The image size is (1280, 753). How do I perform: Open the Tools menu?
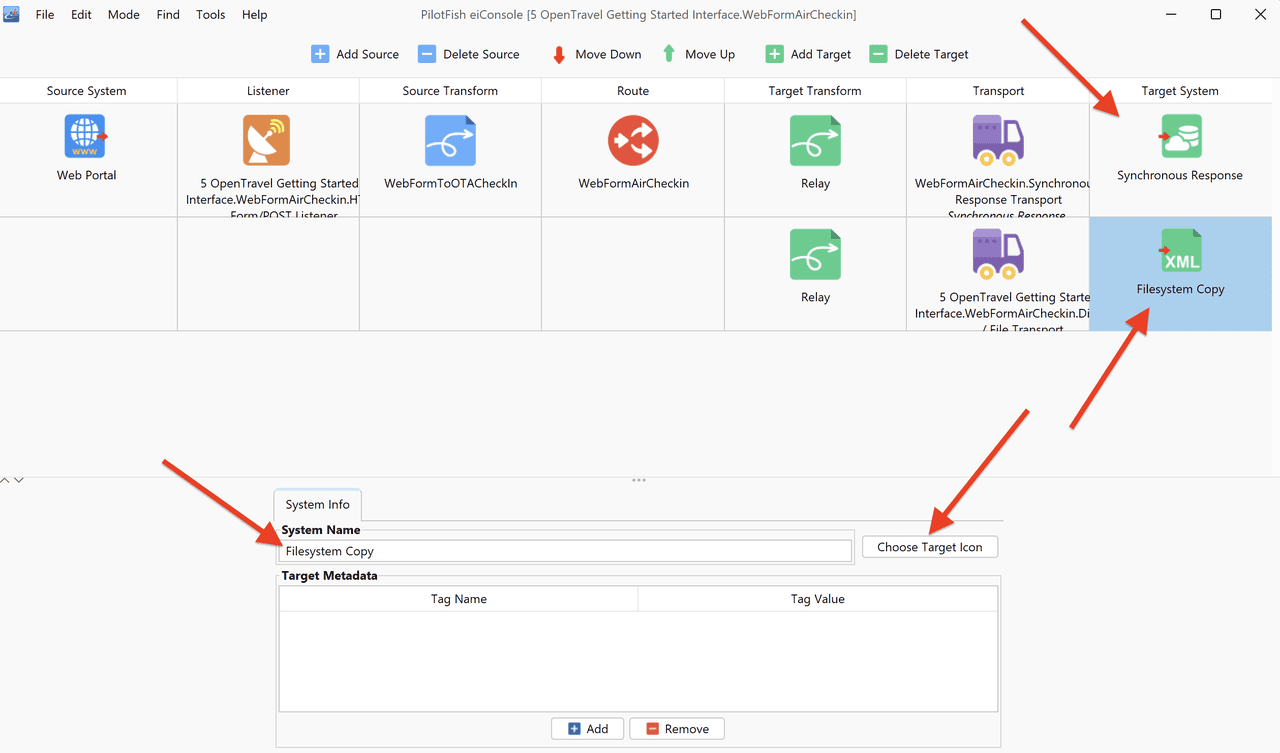(x=211, y=15)
